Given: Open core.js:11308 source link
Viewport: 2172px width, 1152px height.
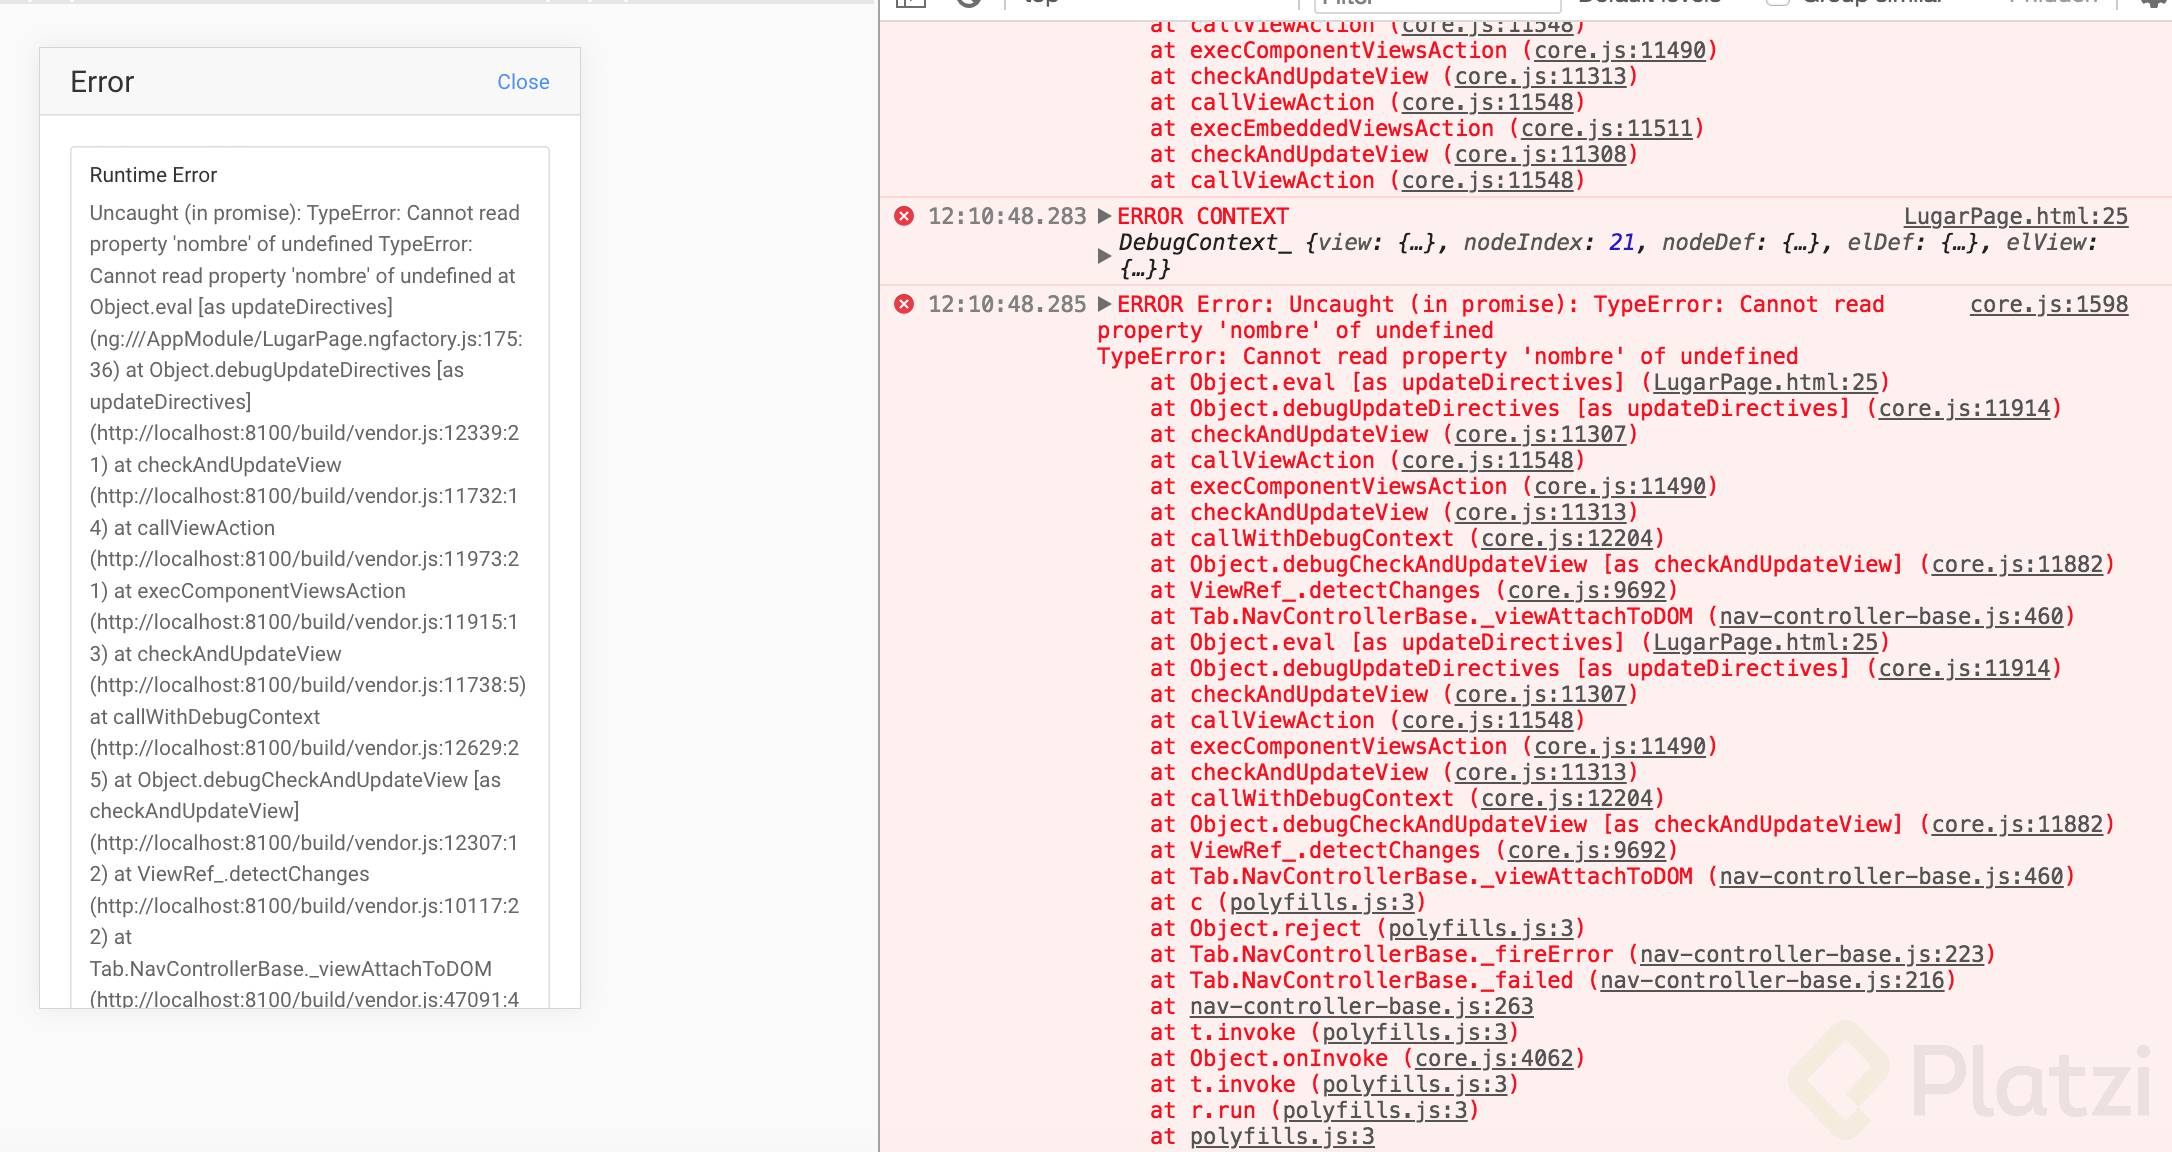Looking at the screenshot, I should [1540, 154].
